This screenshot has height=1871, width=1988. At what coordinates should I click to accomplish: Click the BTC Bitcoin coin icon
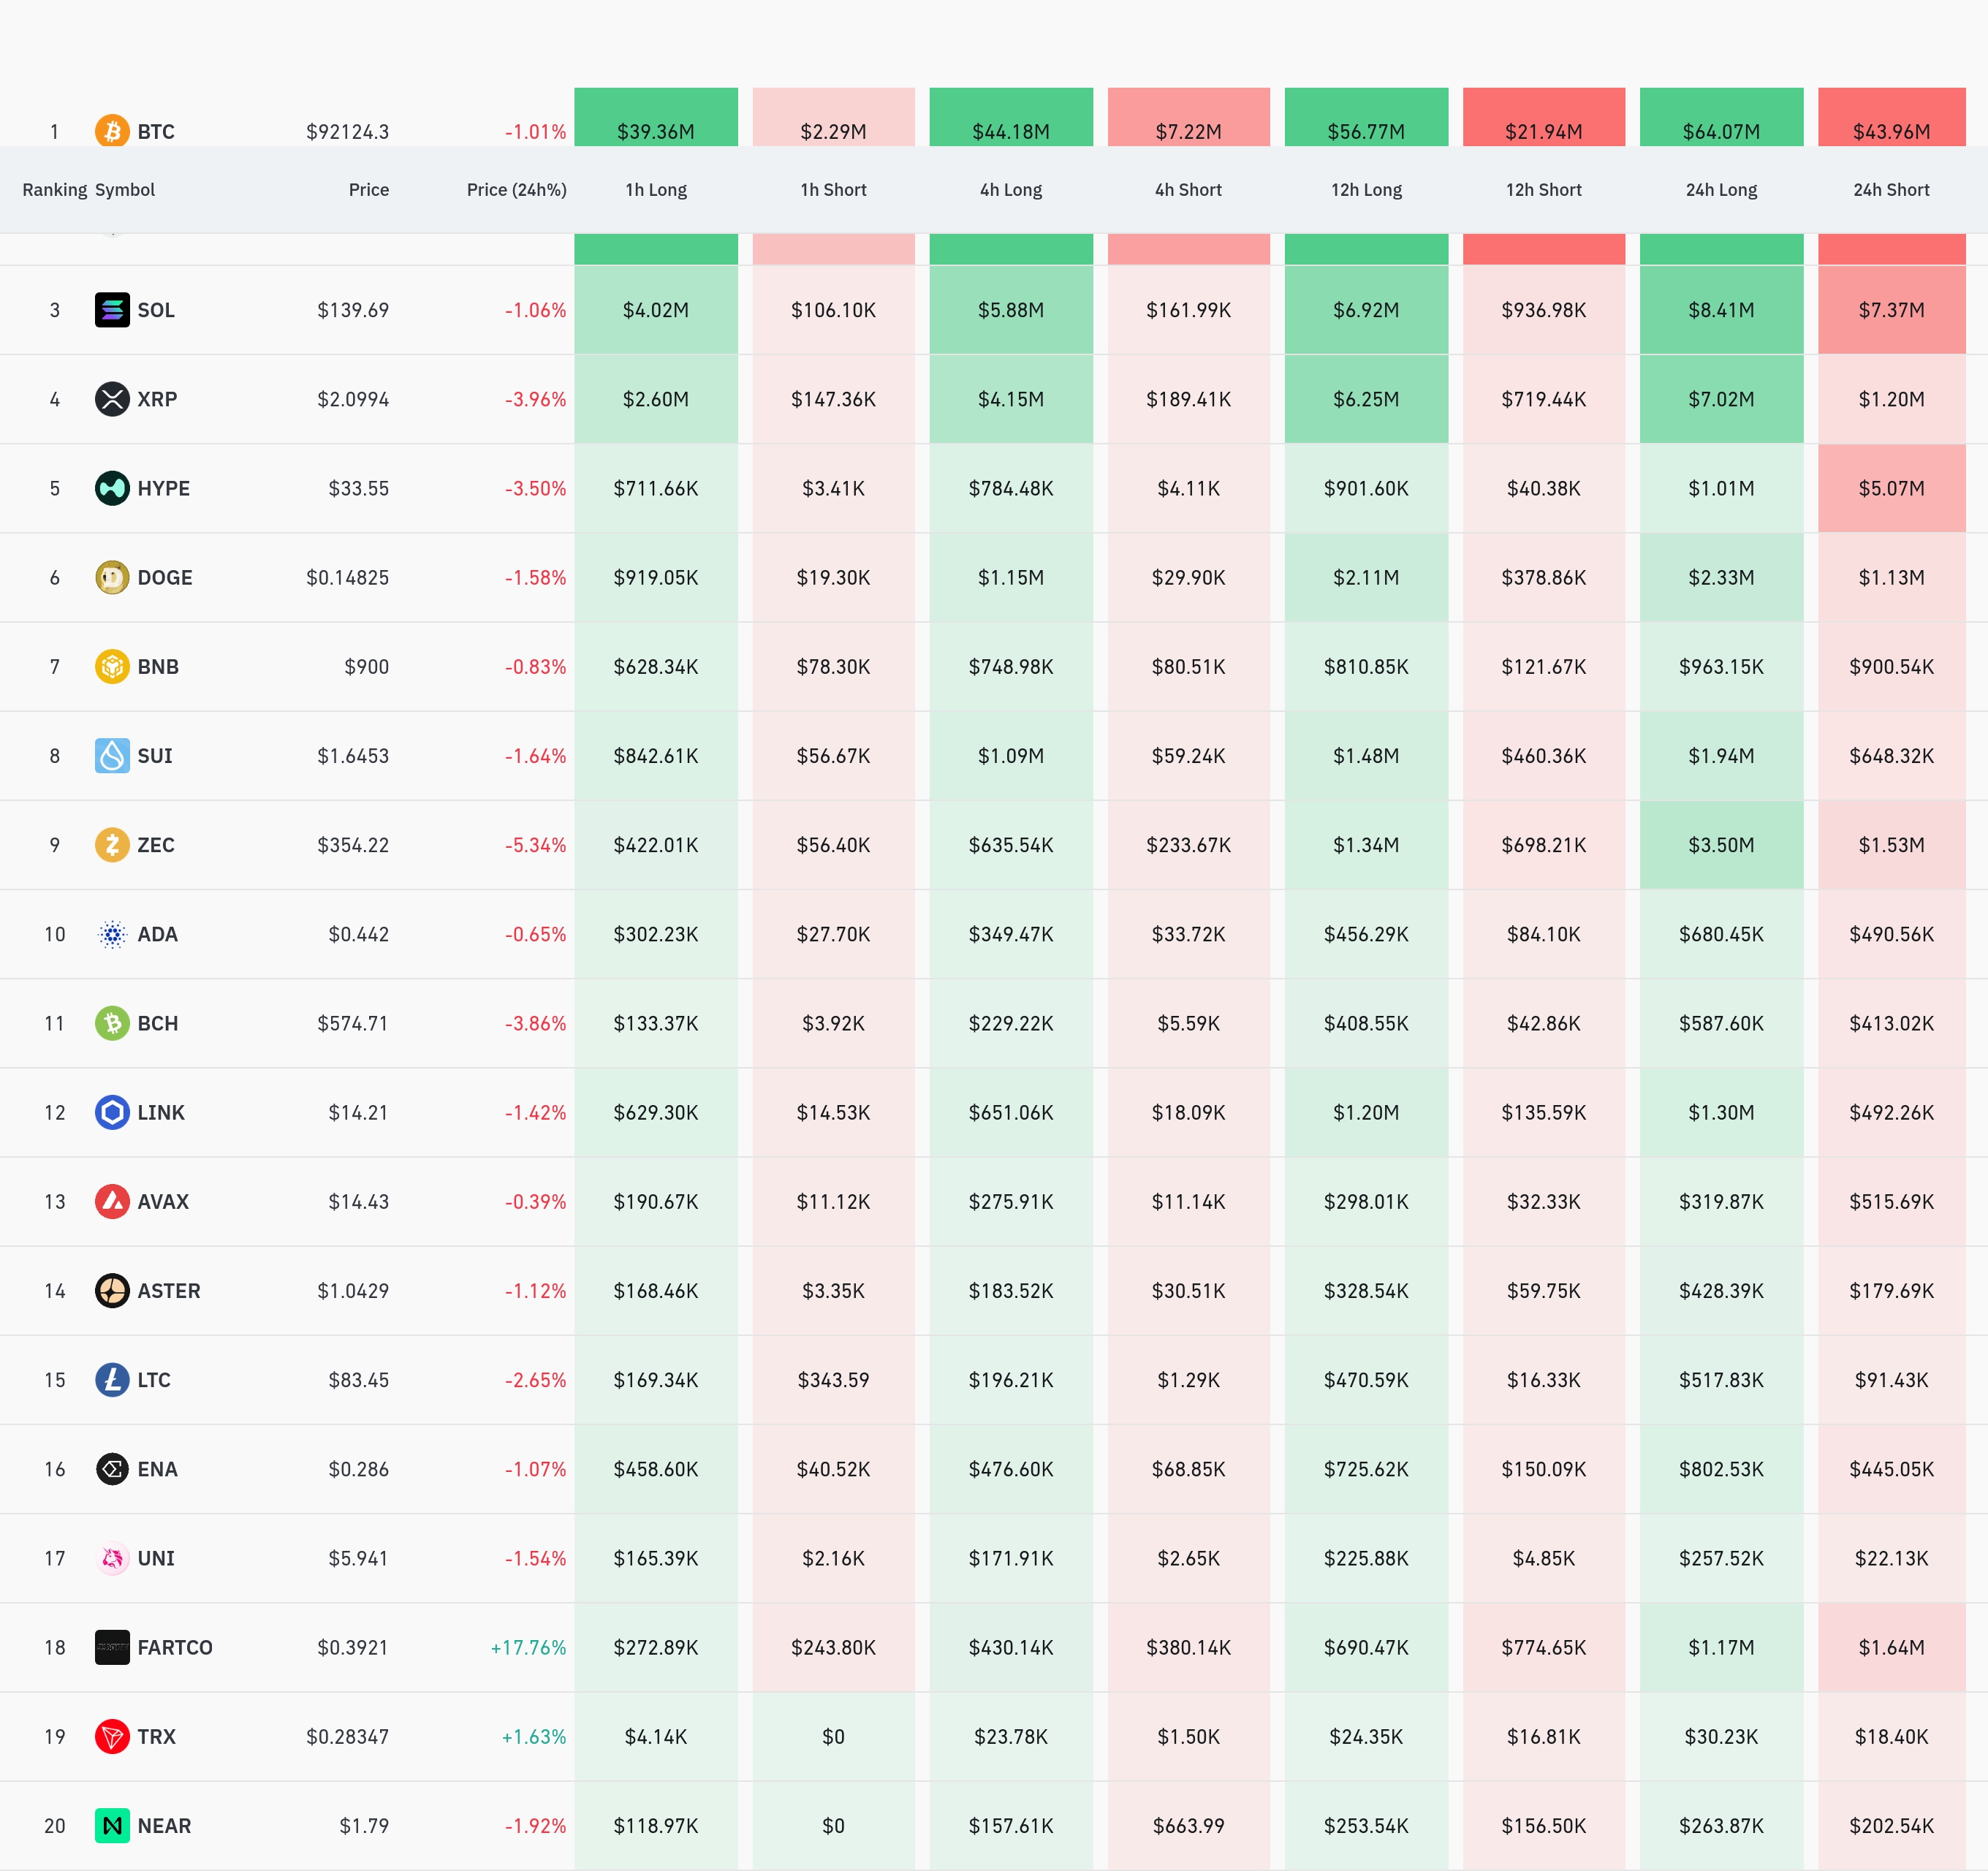(112, 130)
